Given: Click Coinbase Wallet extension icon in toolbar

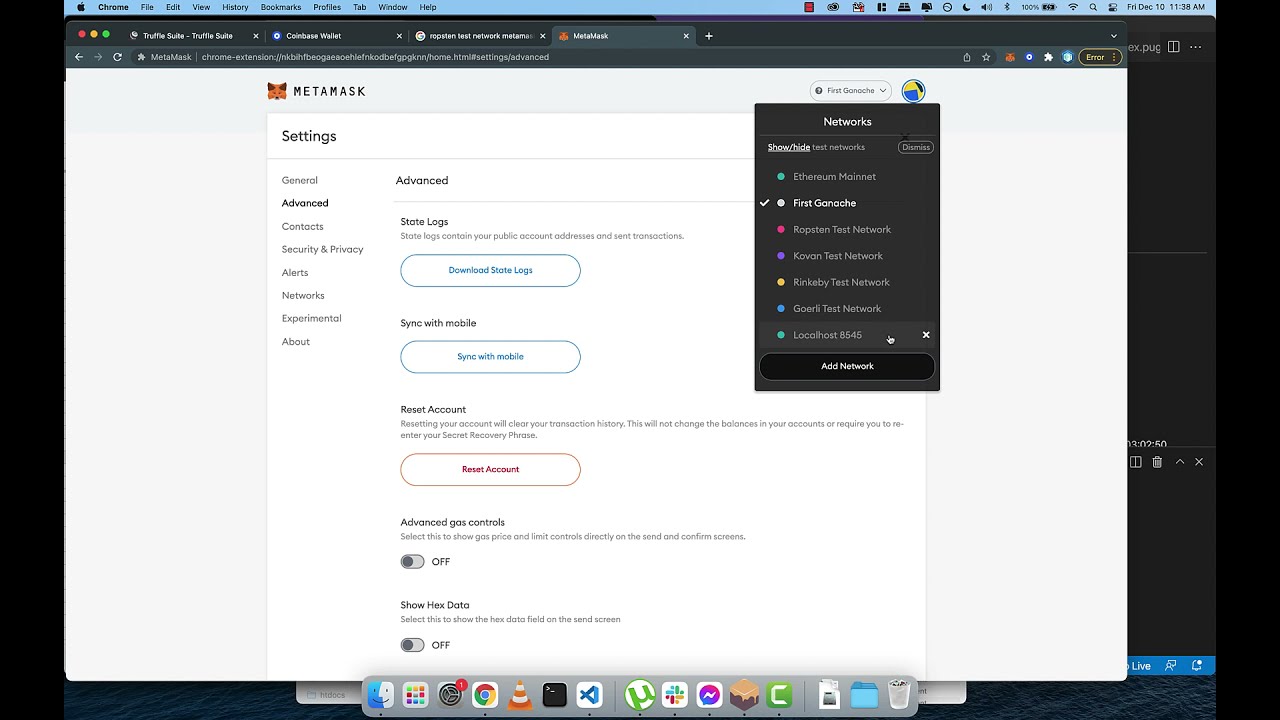Looking at the screenshot, I should [1029, 57].
